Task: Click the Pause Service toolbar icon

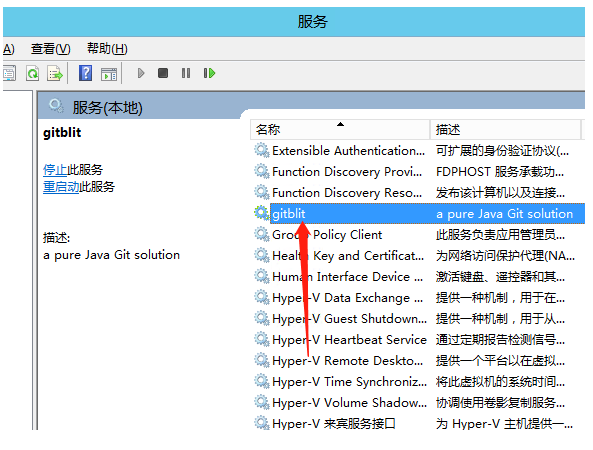Action: (x=186, y=73)
